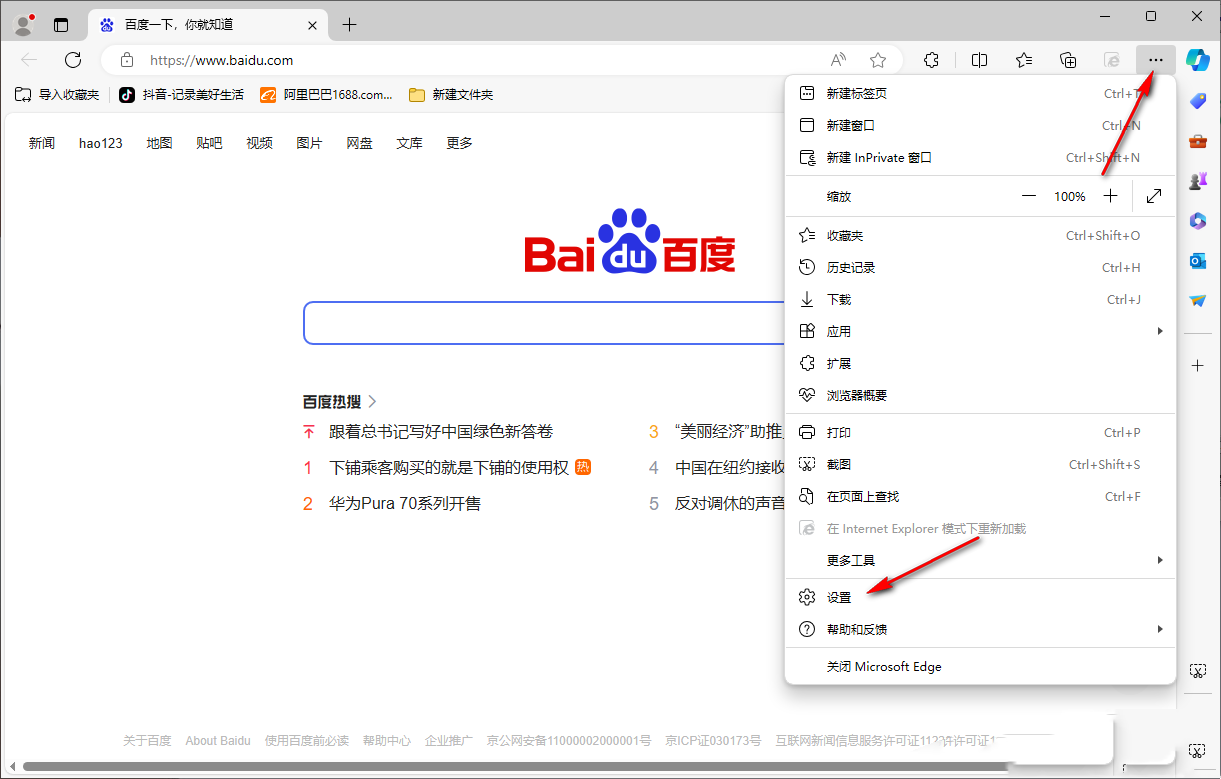Image resolution: width=1221 pixels, height=779 pixels.
Task: Toggle split screen view icon
Action: 980,60
